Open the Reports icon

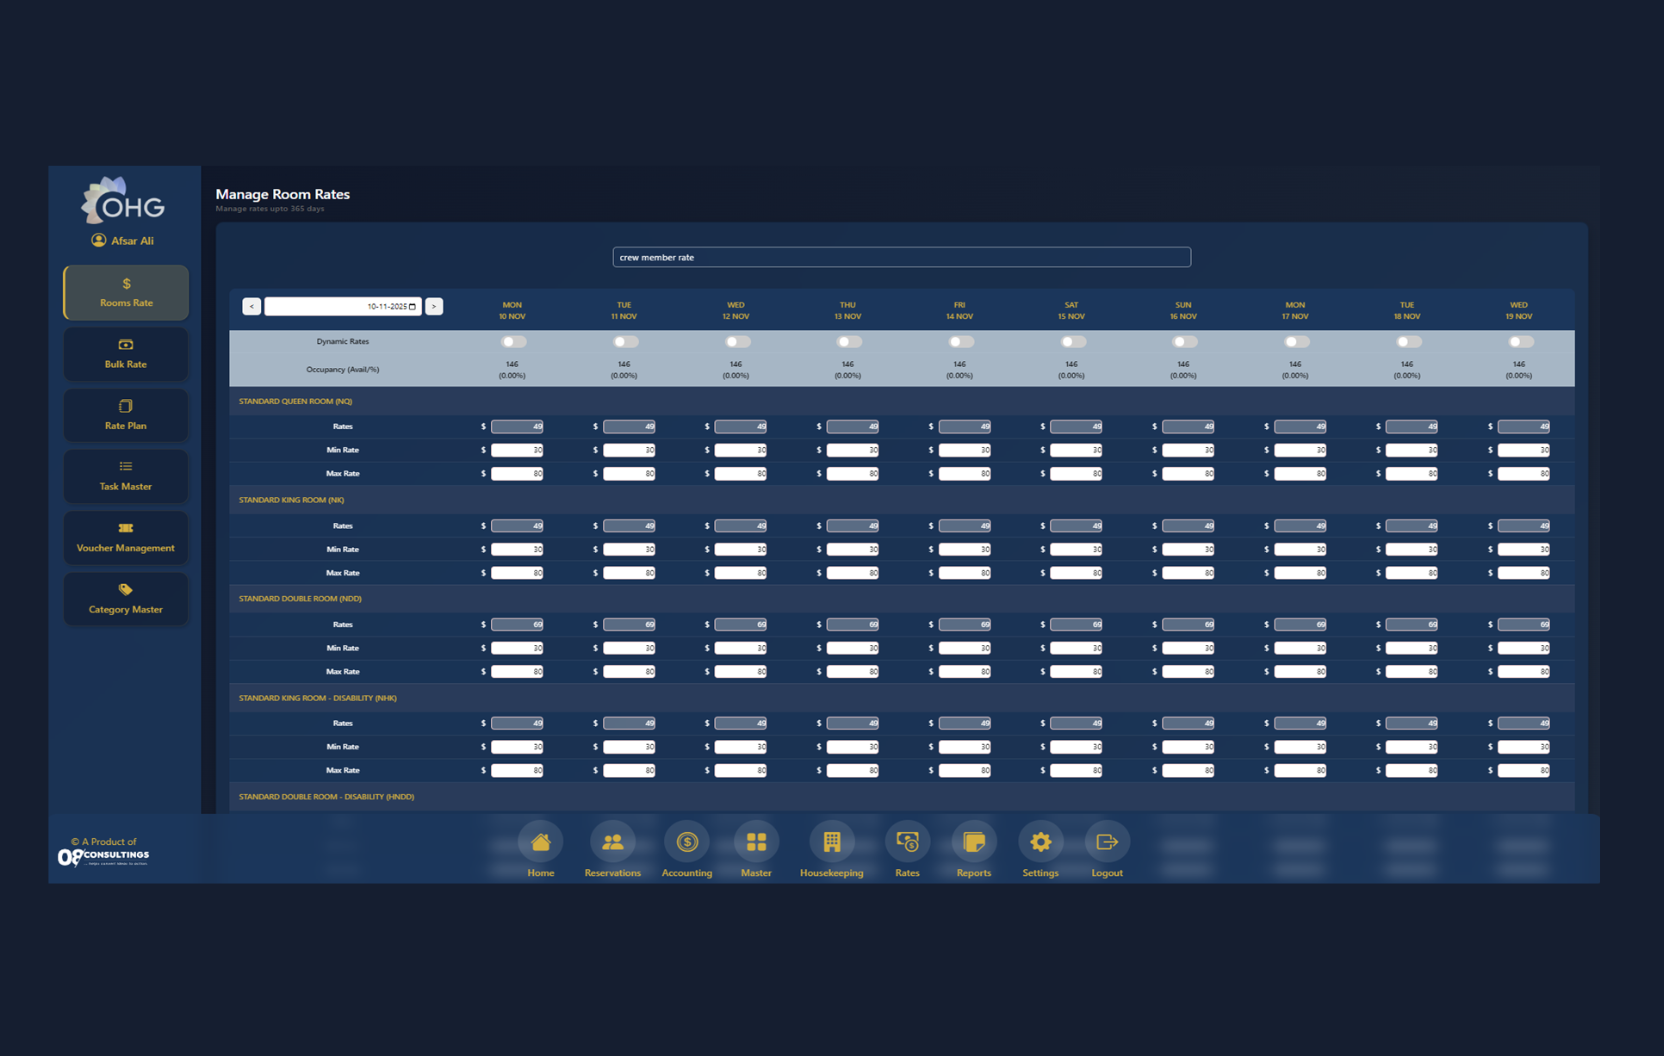click(973, 843)
